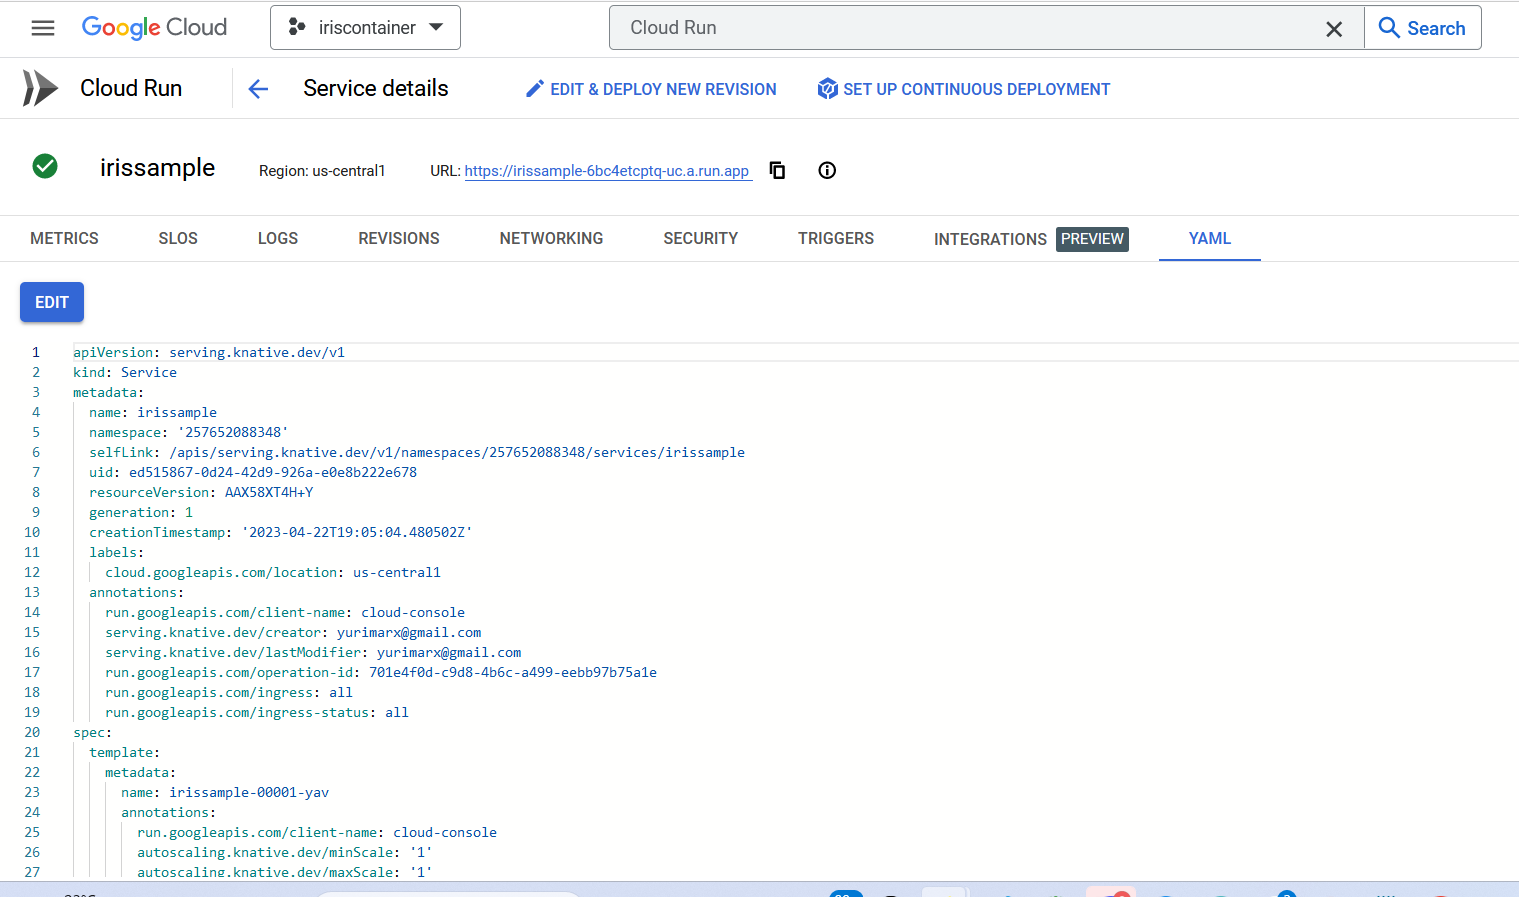Click the green service status checkmark
The image size is (1519, 897).
tap(45, 166)
